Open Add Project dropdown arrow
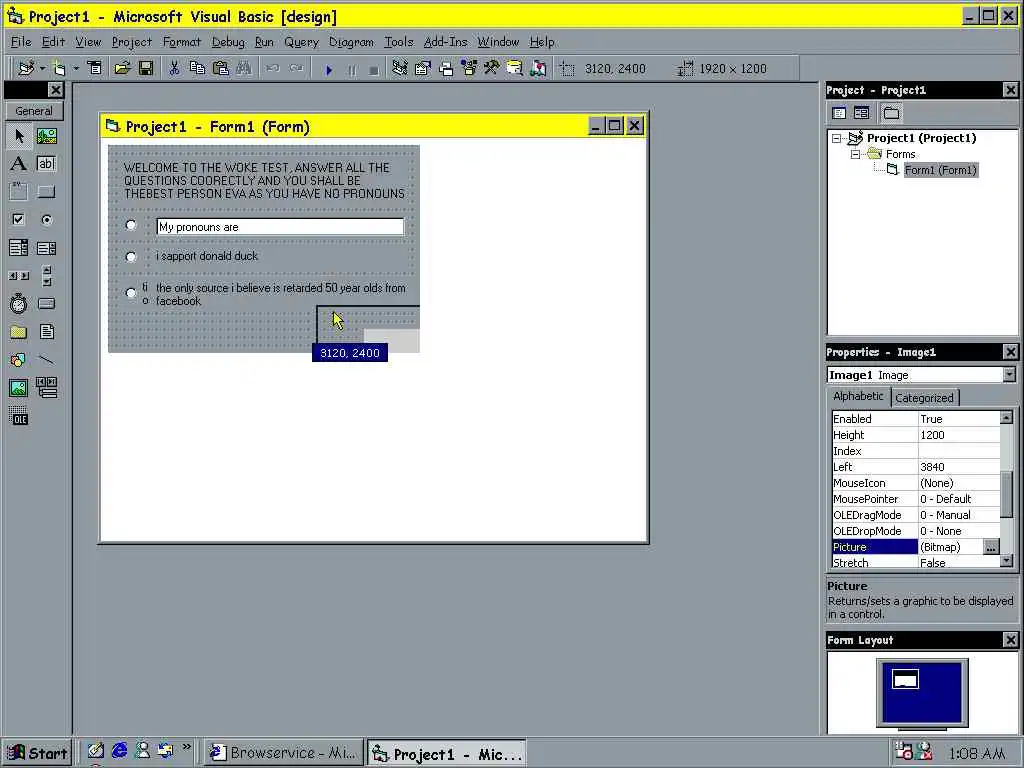 42,68
